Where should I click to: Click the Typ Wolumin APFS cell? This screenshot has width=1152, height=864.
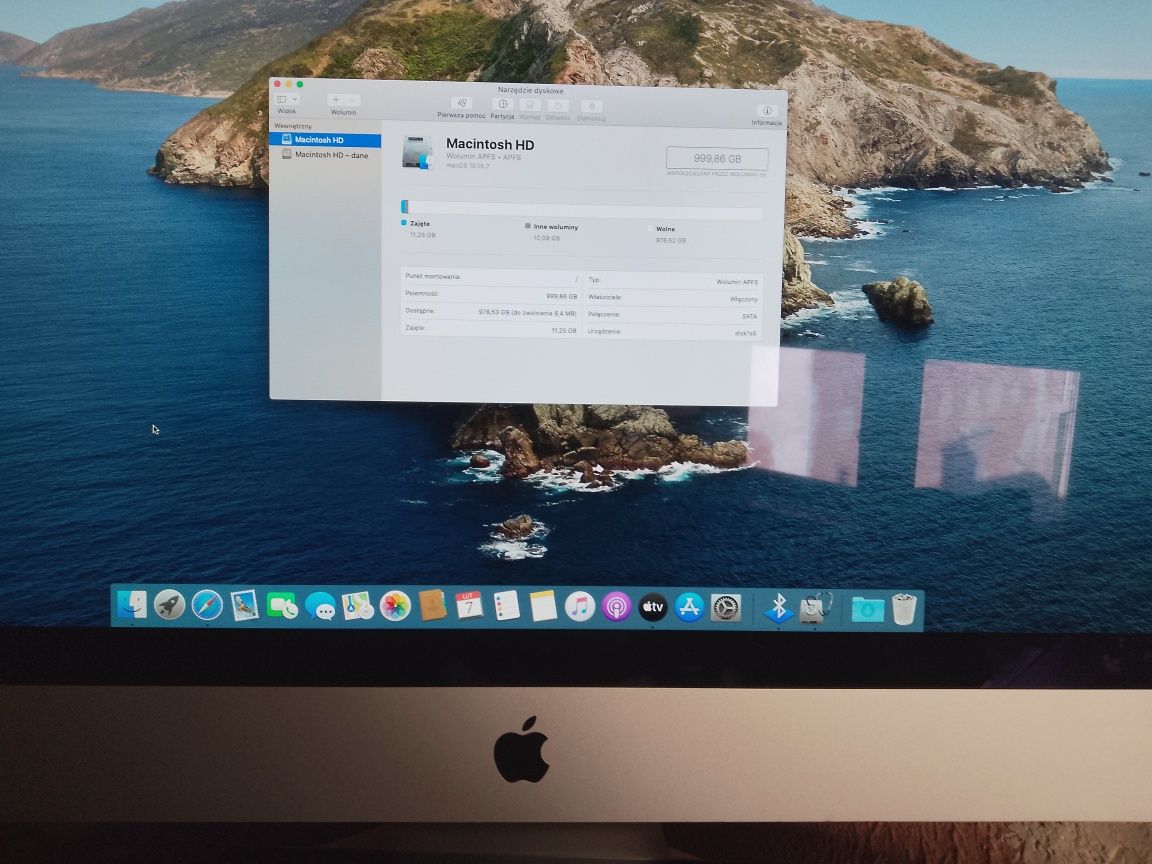coord(673,281)
